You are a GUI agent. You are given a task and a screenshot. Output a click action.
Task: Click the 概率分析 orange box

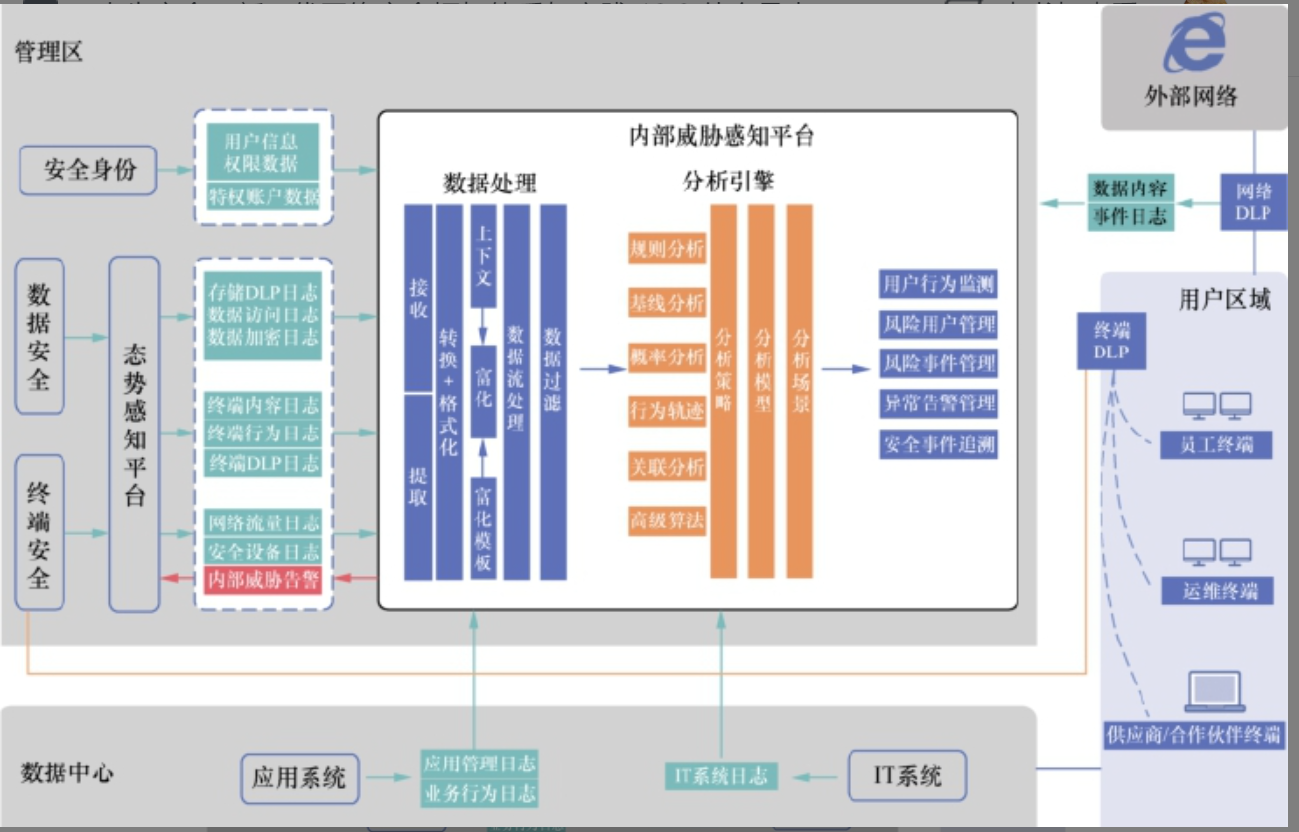coord(667,357)
